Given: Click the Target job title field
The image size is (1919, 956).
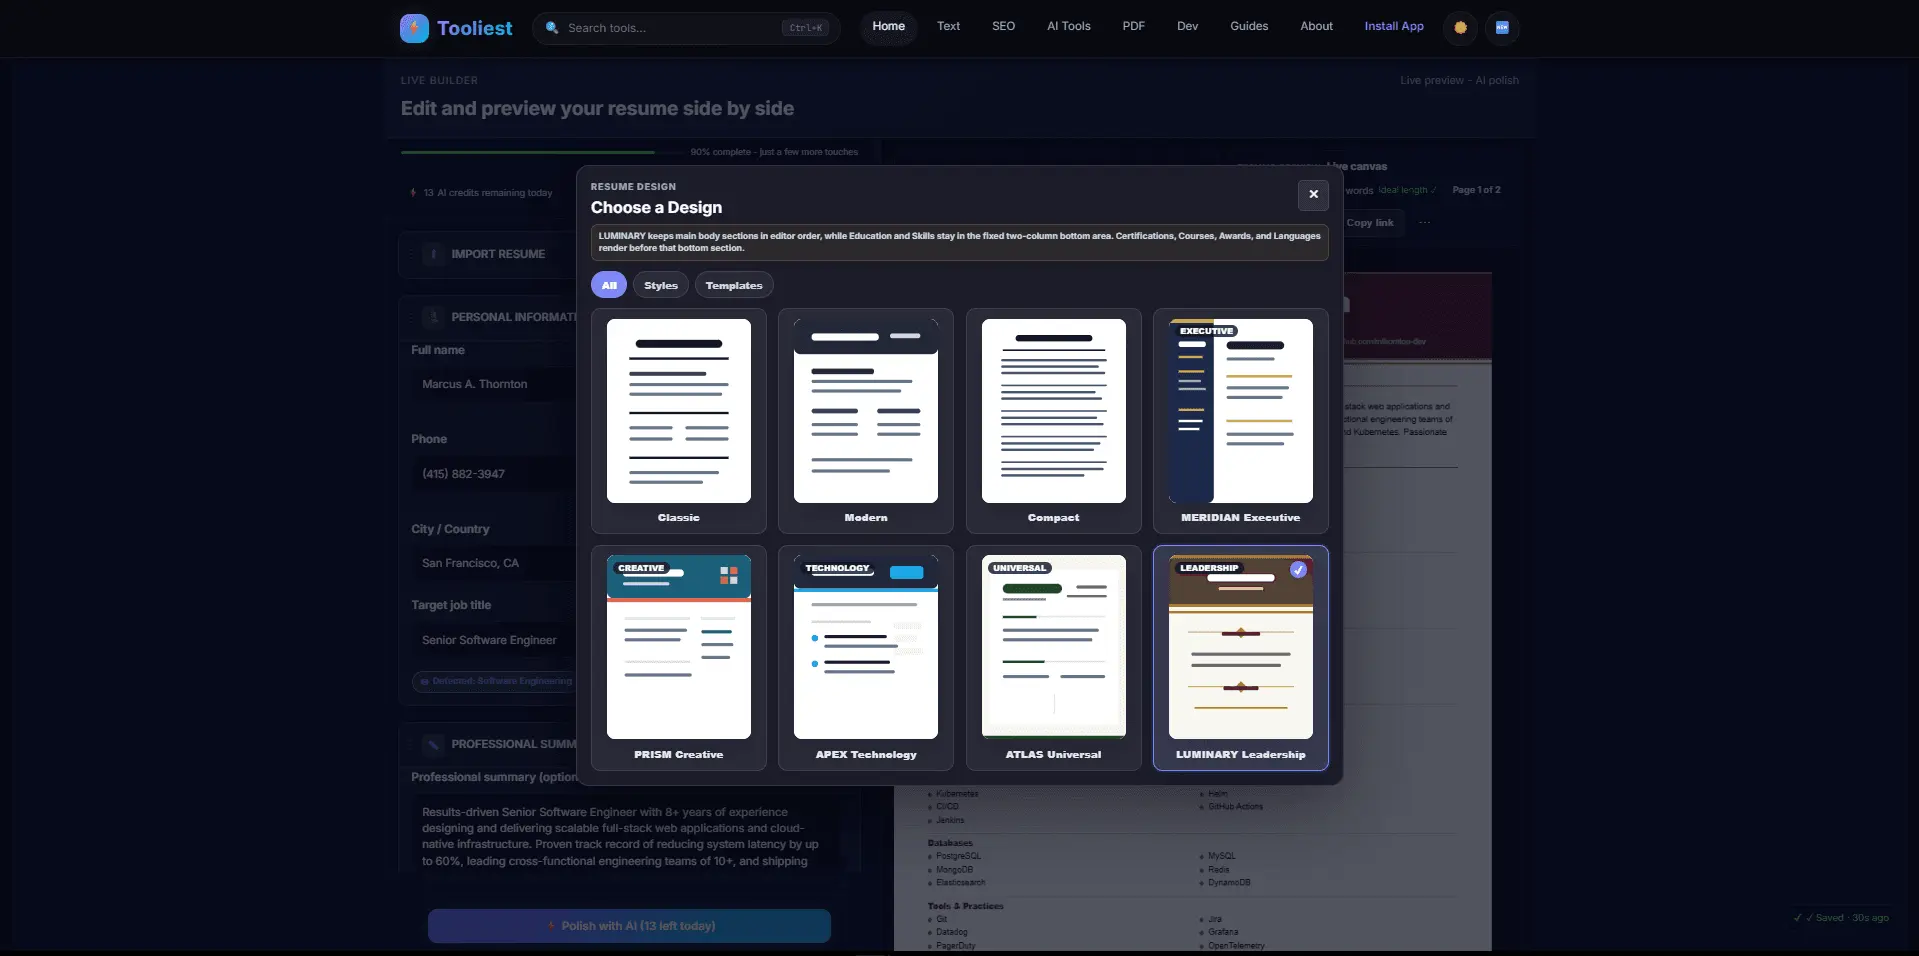Looking at the screenshot, I should (494, 640).
